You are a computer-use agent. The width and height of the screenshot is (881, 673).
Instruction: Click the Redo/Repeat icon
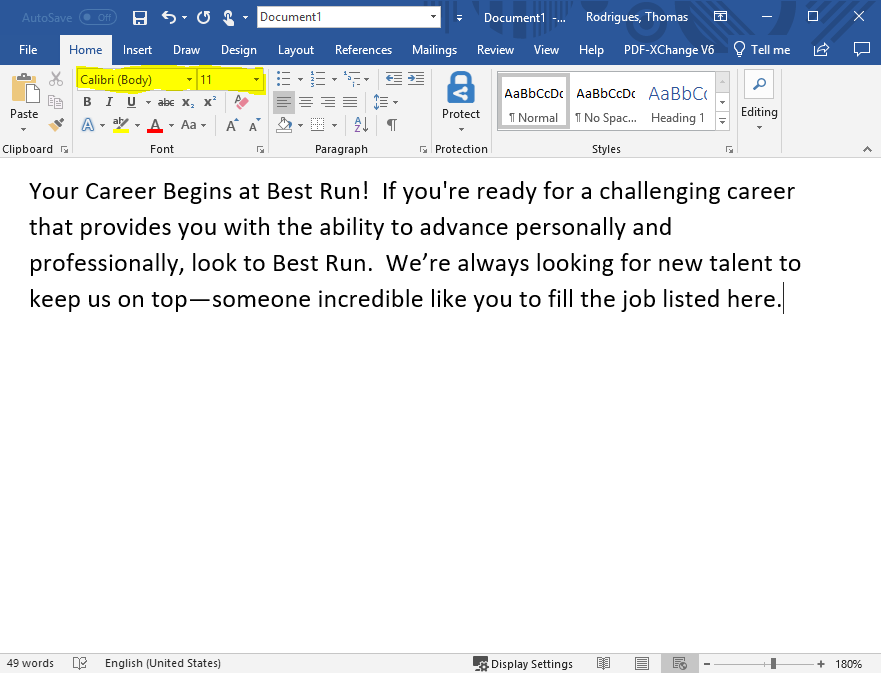coord(203,17)
